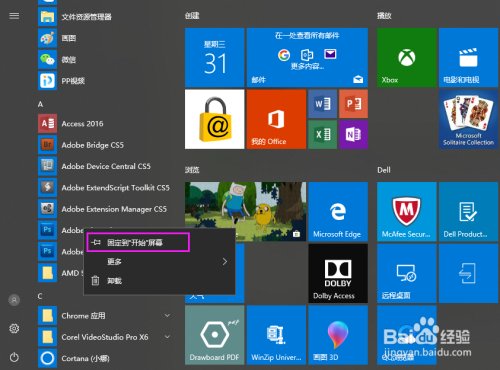Launch 画图 3D tile
This screenshot has height=370, width=500.
pos(338,335)
